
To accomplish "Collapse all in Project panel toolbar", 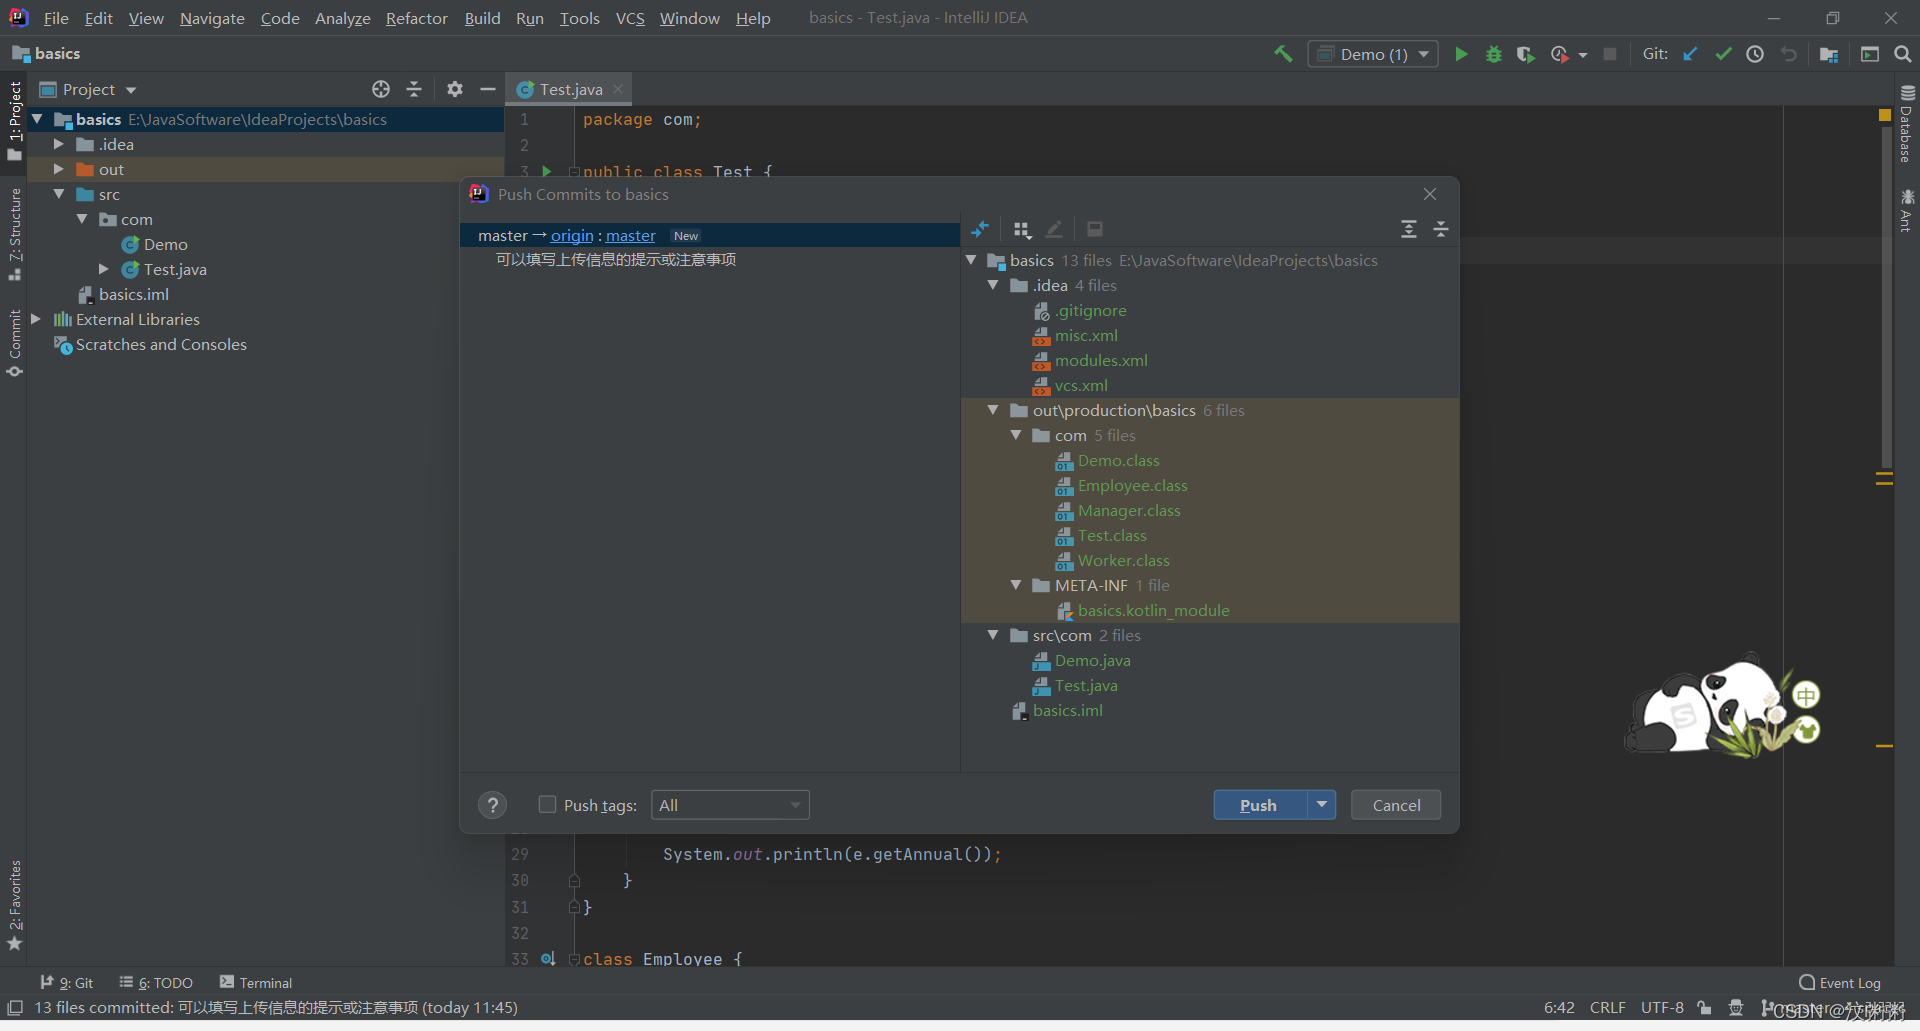I will [x=414, y=89].
